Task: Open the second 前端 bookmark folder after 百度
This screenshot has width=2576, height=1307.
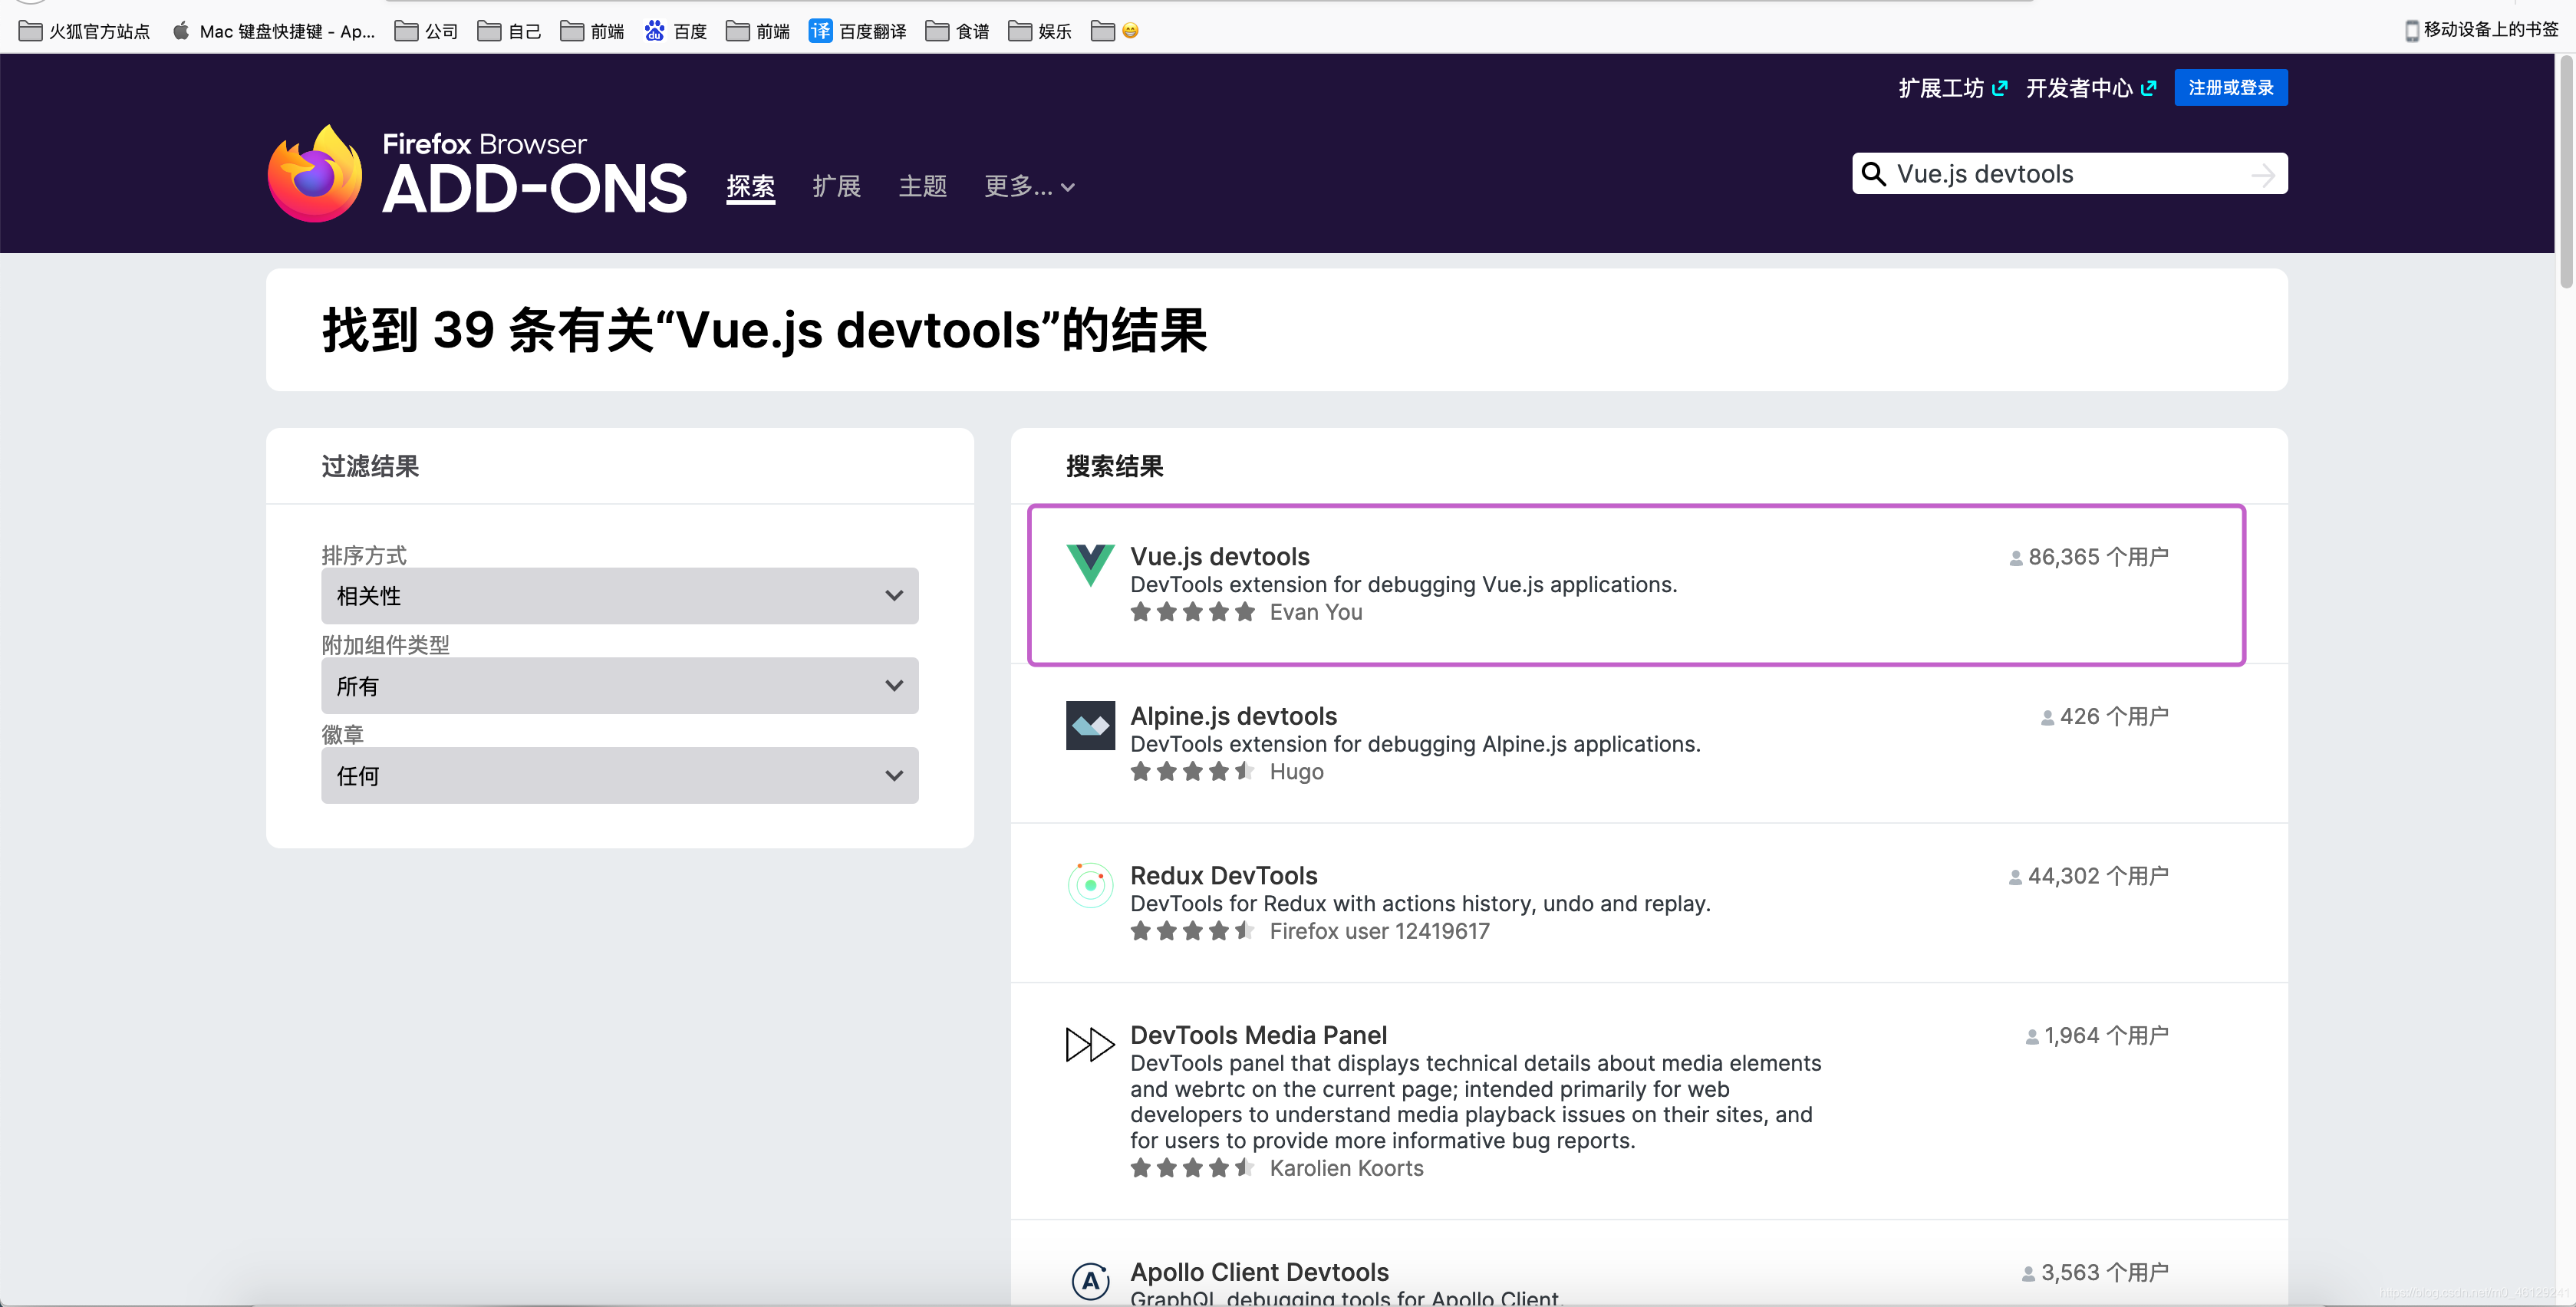Action: [758, 31]
